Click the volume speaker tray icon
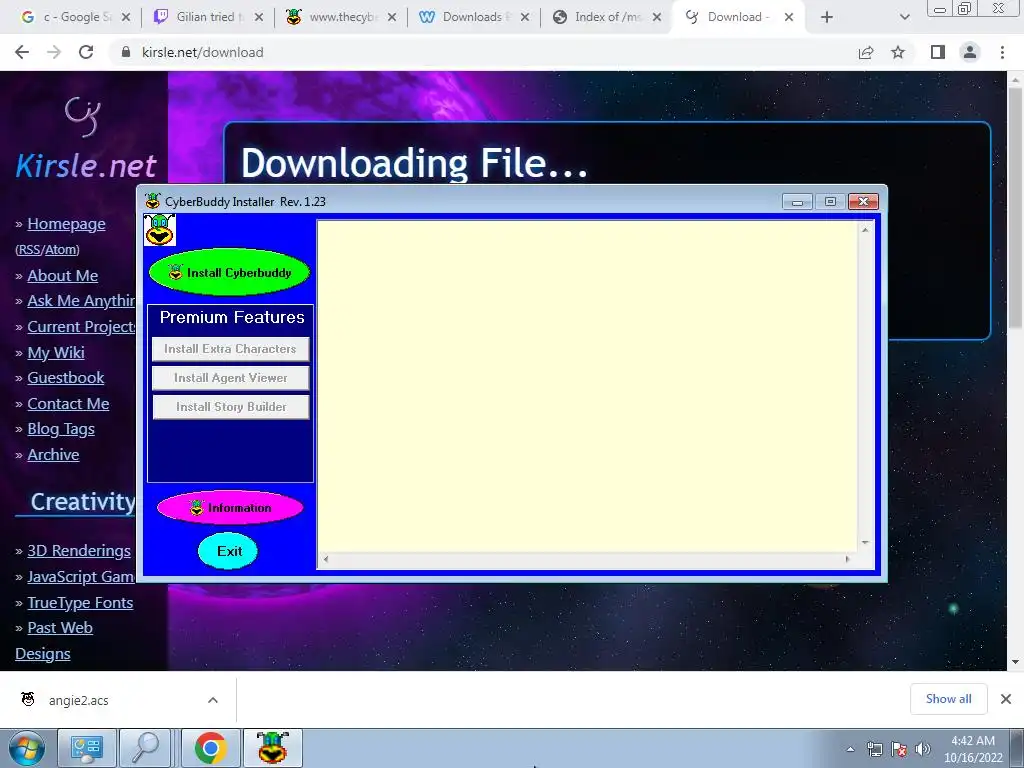 tap(923, 750)
